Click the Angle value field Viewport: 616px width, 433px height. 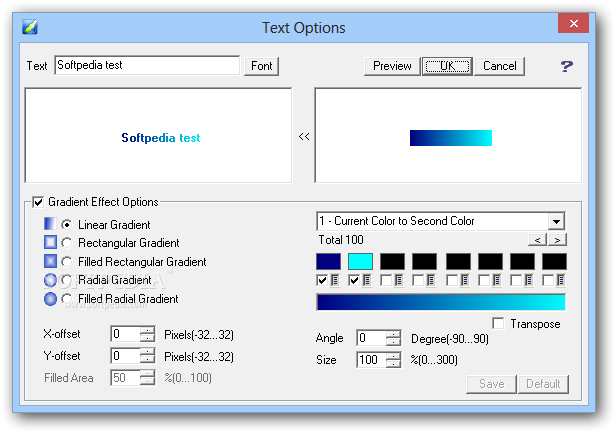tap(371, 338)
